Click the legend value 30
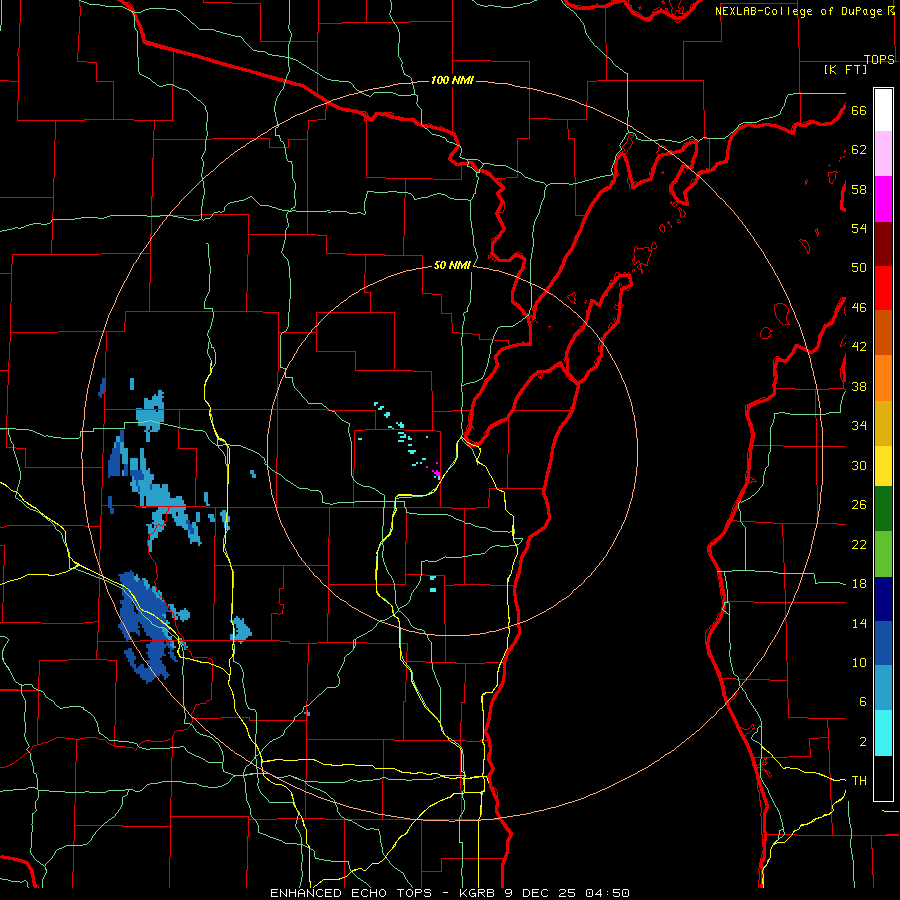 (859, 465)
